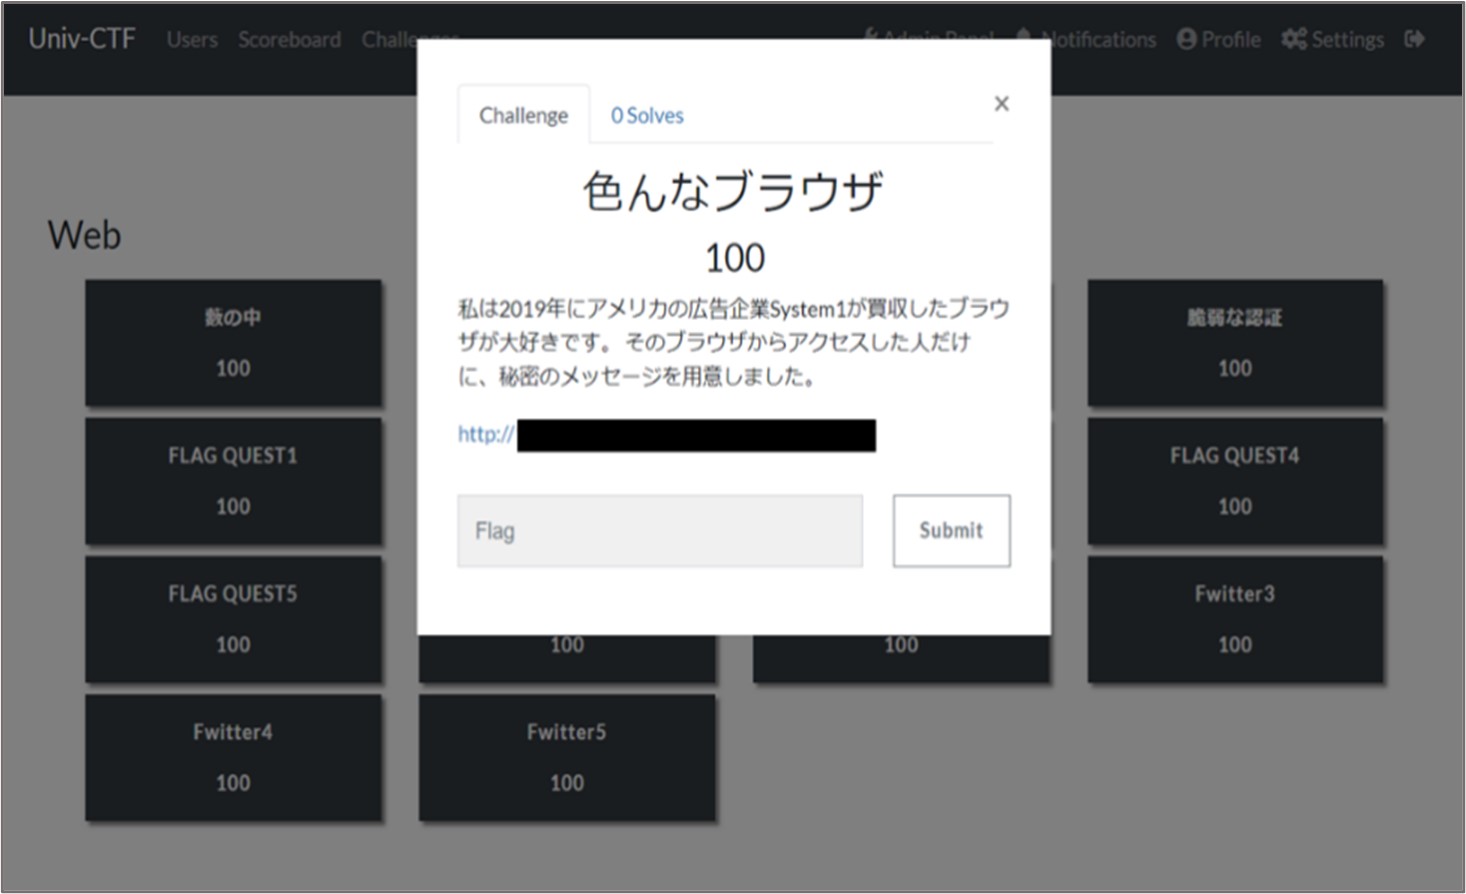Open the 脆弱な認証 challenge

pos(1235,343)
